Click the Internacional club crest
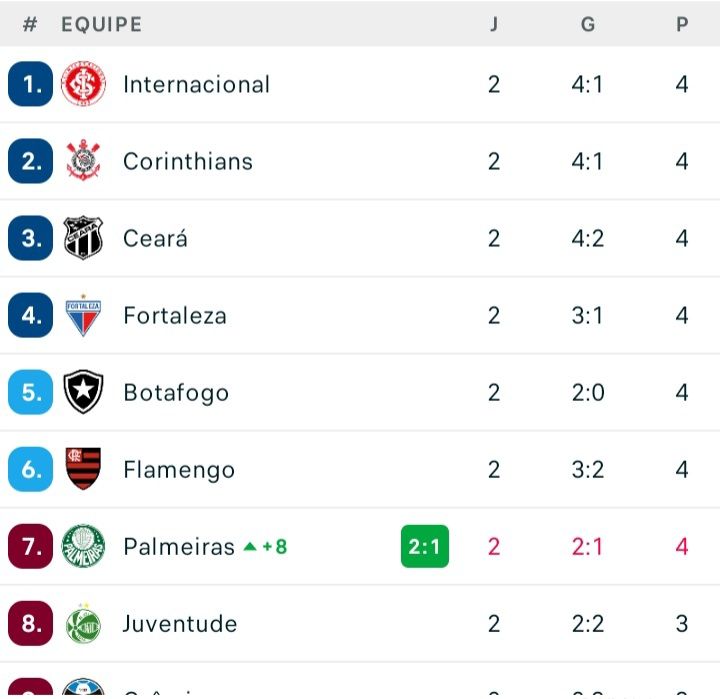Viewport: 720px width, 699px height. tap(83, 84)
